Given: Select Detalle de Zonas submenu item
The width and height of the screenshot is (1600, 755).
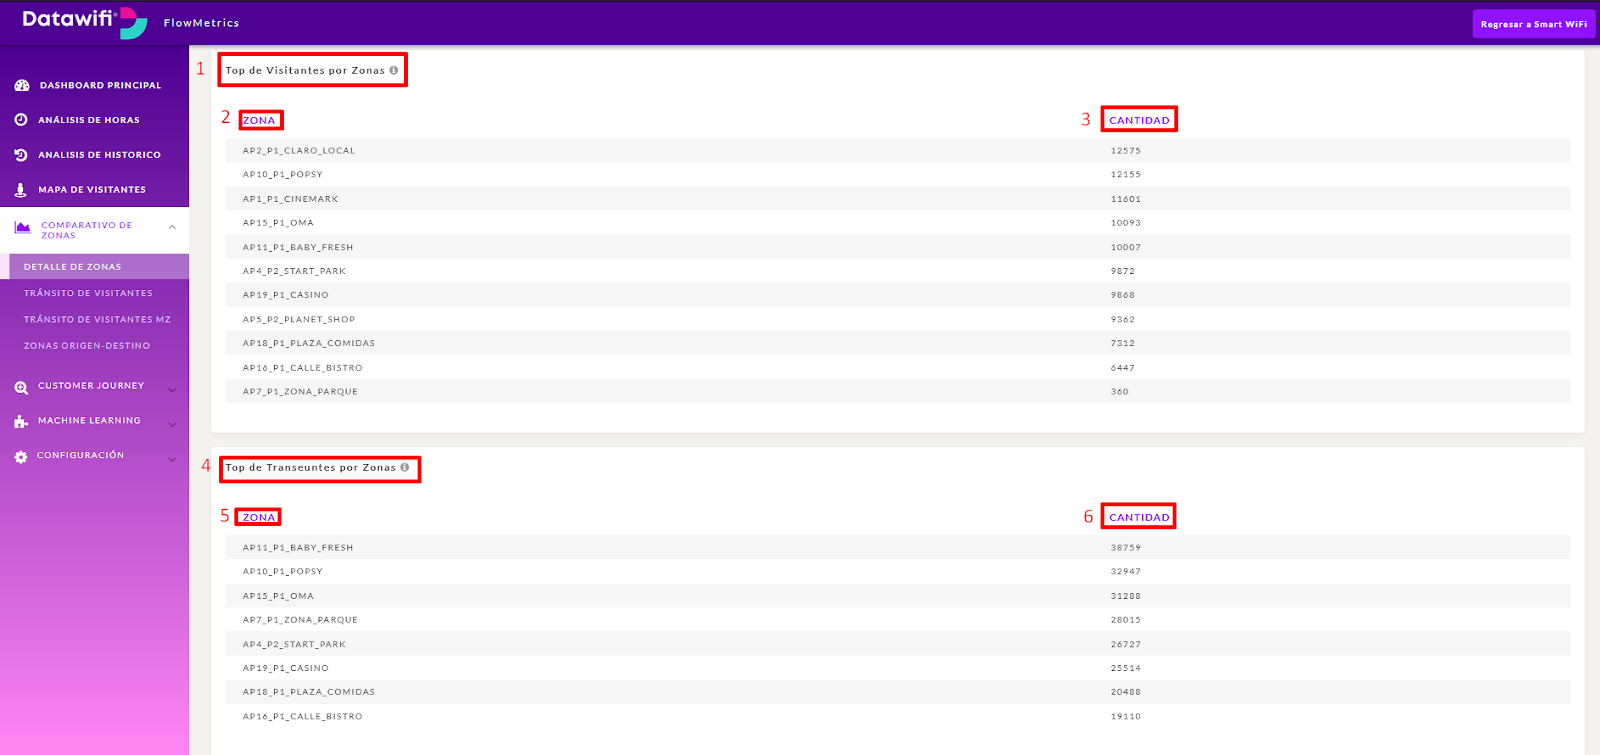Looking at the screenshot, I should click(94, 267).
